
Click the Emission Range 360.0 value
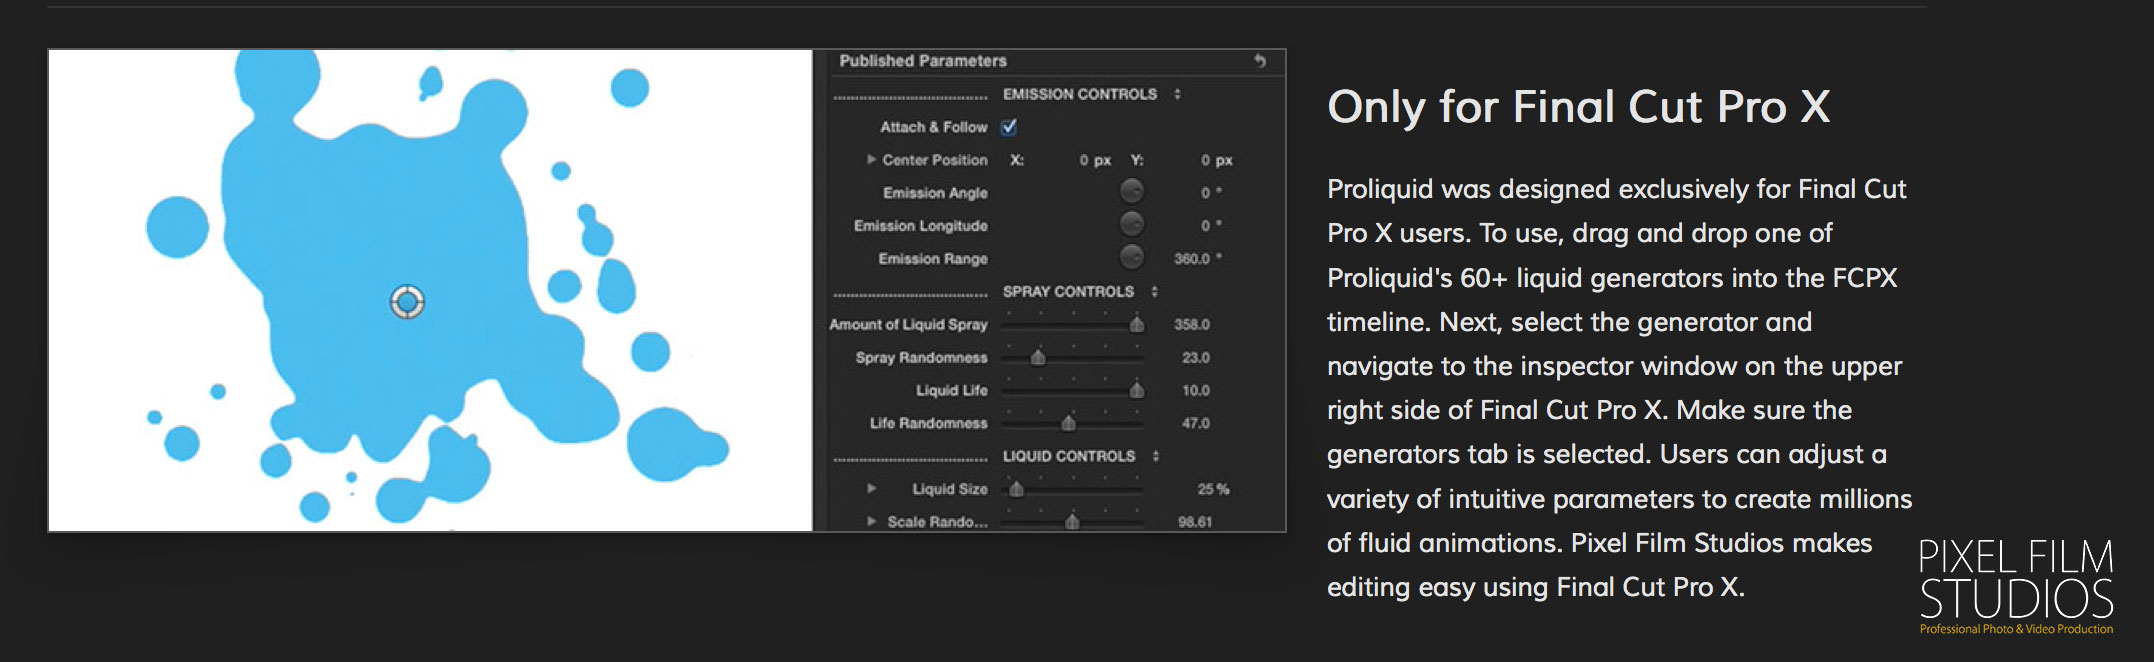point(1192,259)
